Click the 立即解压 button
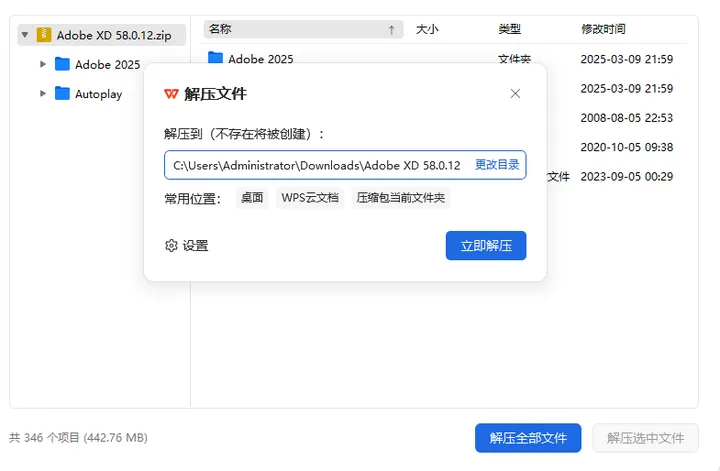This screenshot has width=720, height=471. point(486,246)
